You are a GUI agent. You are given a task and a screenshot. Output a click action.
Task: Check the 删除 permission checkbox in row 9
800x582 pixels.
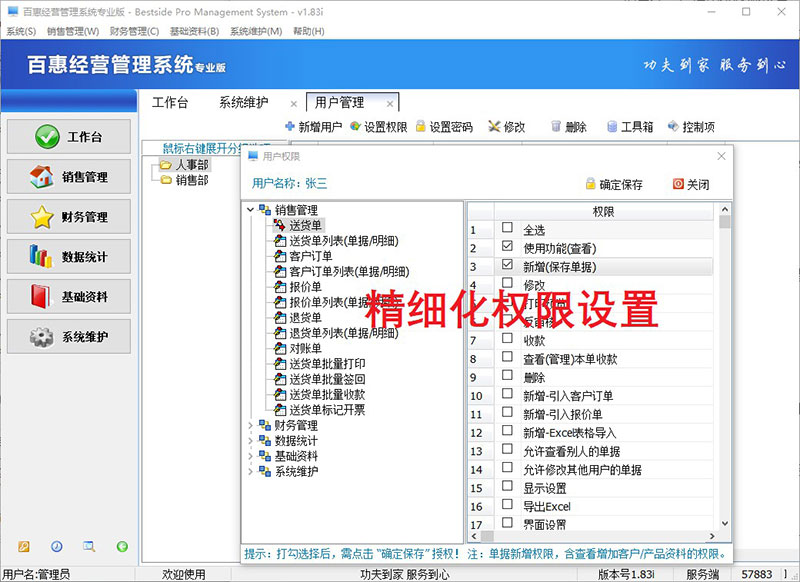pos(507,375)
